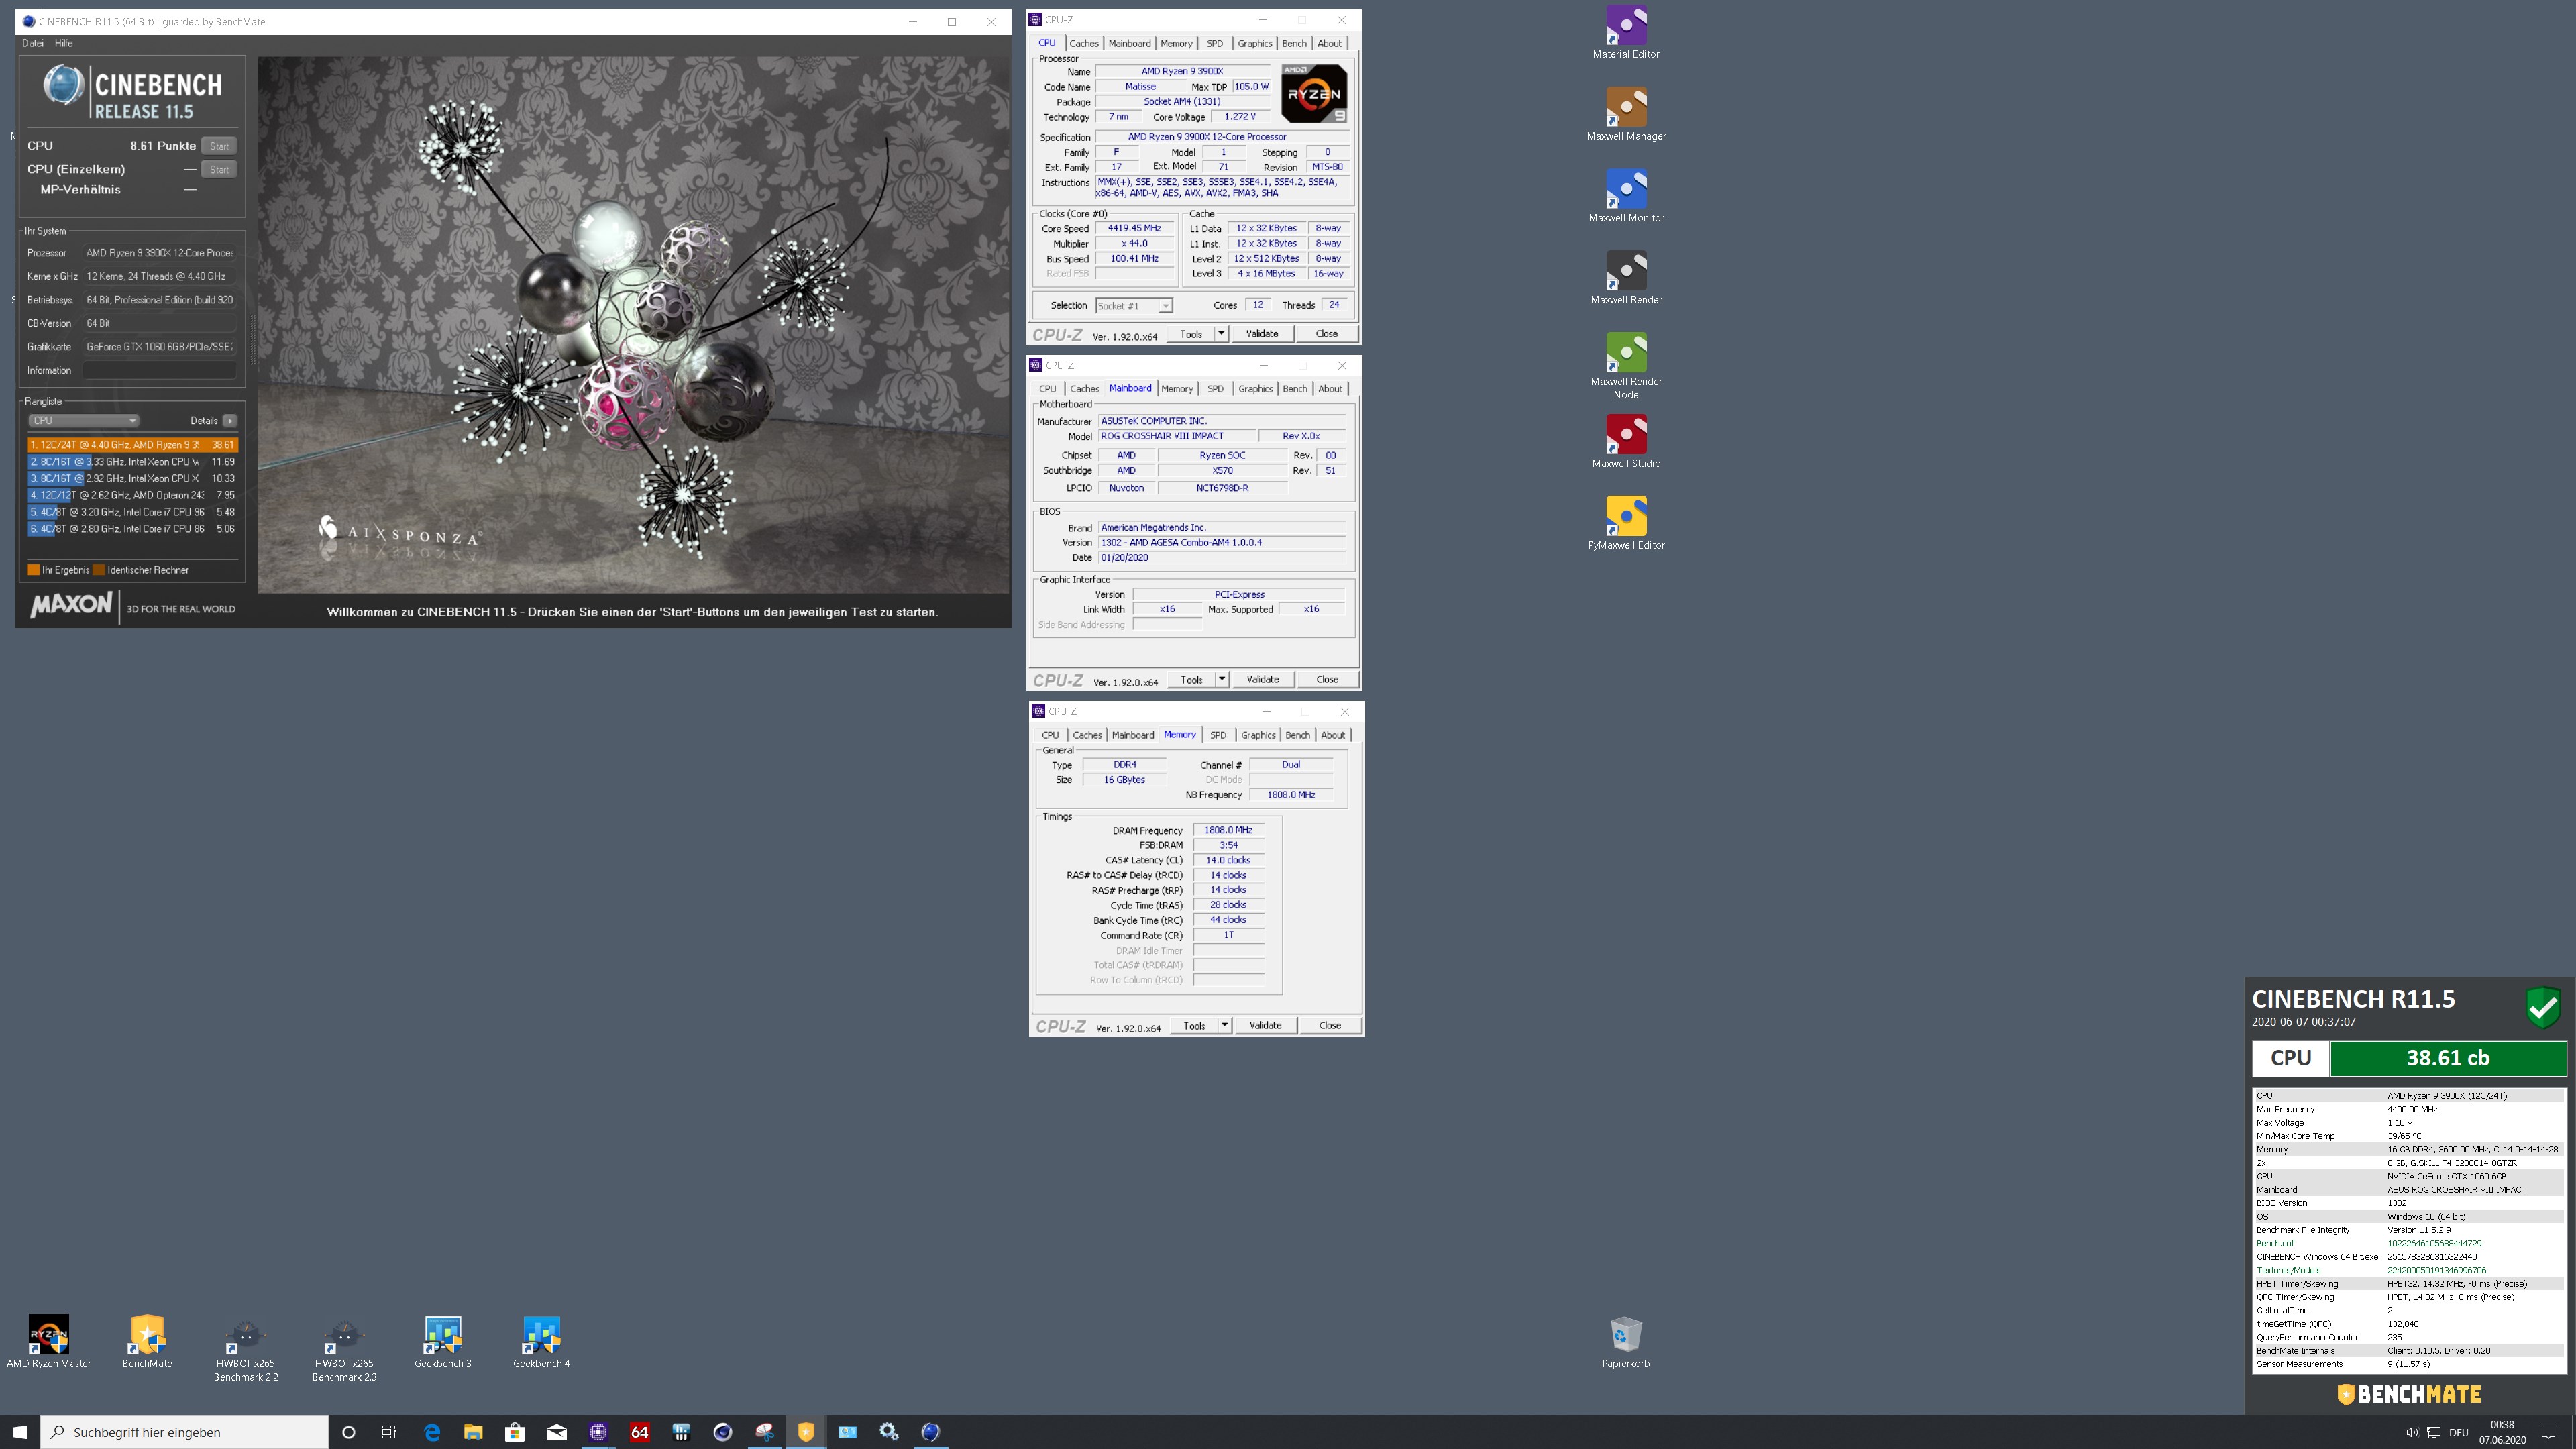The height and width of the screenshot is (1449, 2576).
Task: Click the Cortana circle icon in taskbar
Action: (x=348, y=1432)
